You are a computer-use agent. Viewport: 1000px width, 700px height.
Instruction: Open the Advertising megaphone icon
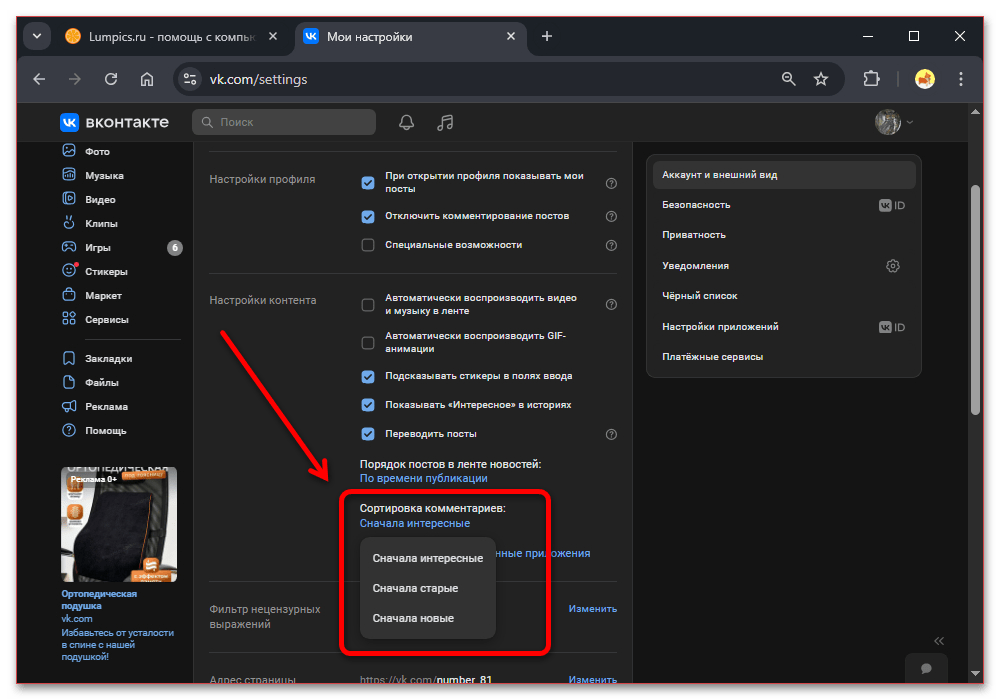tap(69, 406)
